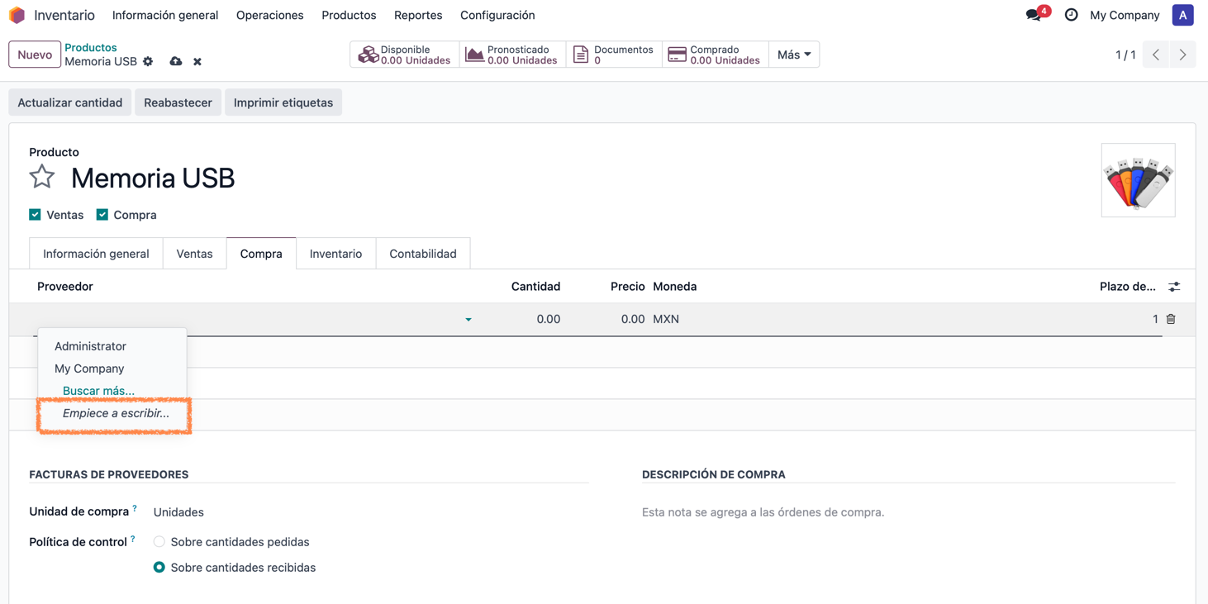The height and width of the screenshot is (604, 1208).
Task: Switch to the Inventario tab
Action: [336, 254]
